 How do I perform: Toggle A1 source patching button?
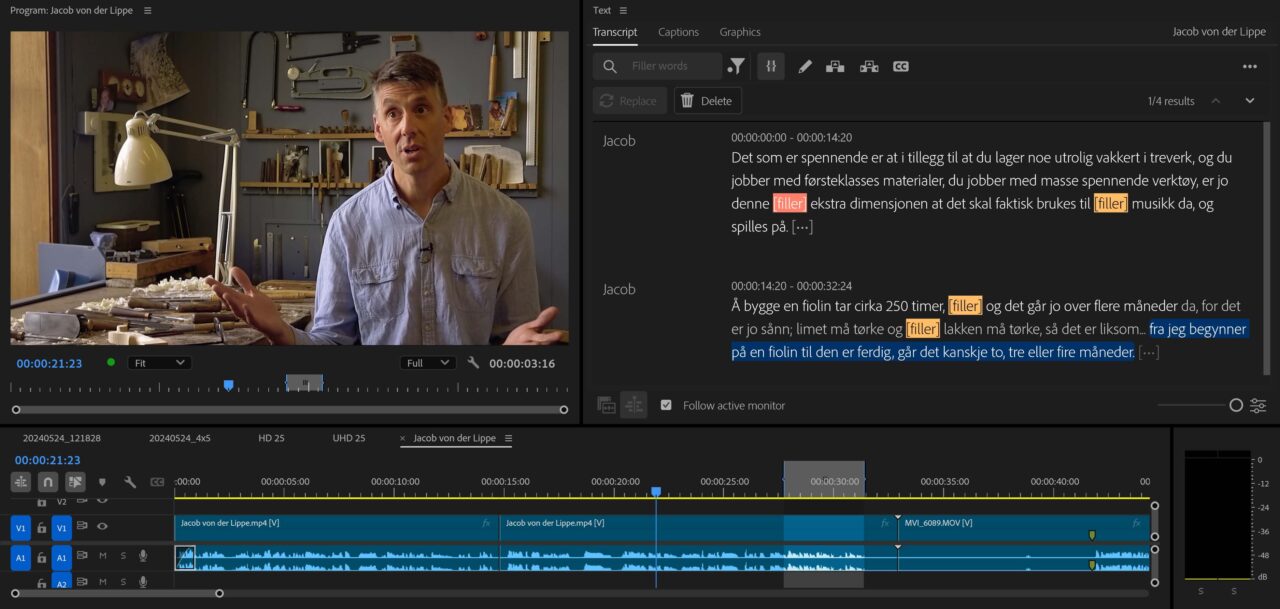[20, 556]
